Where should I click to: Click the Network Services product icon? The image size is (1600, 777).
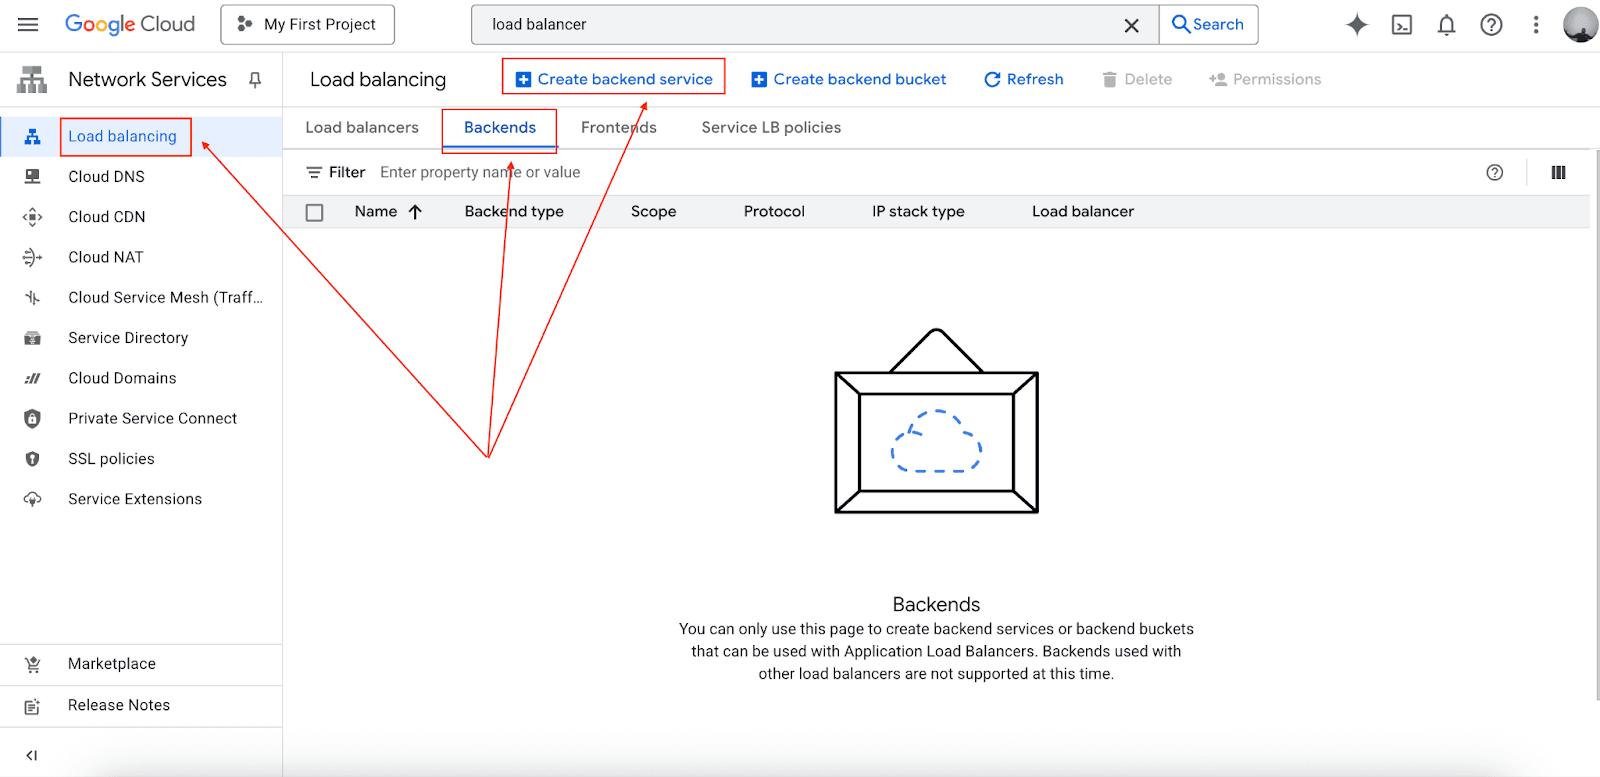tap(32, 80)
